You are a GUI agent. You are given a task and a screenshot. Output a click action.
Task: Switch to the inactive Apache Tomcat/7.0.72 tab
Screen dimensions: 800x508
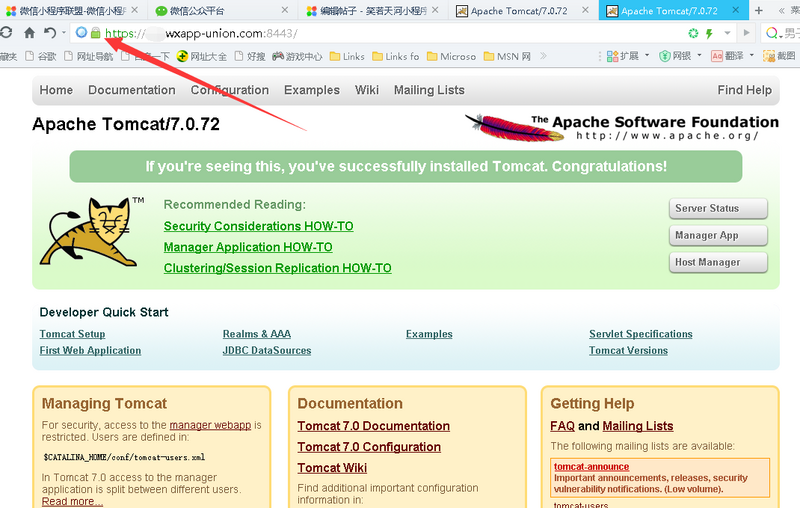[523, 10]
